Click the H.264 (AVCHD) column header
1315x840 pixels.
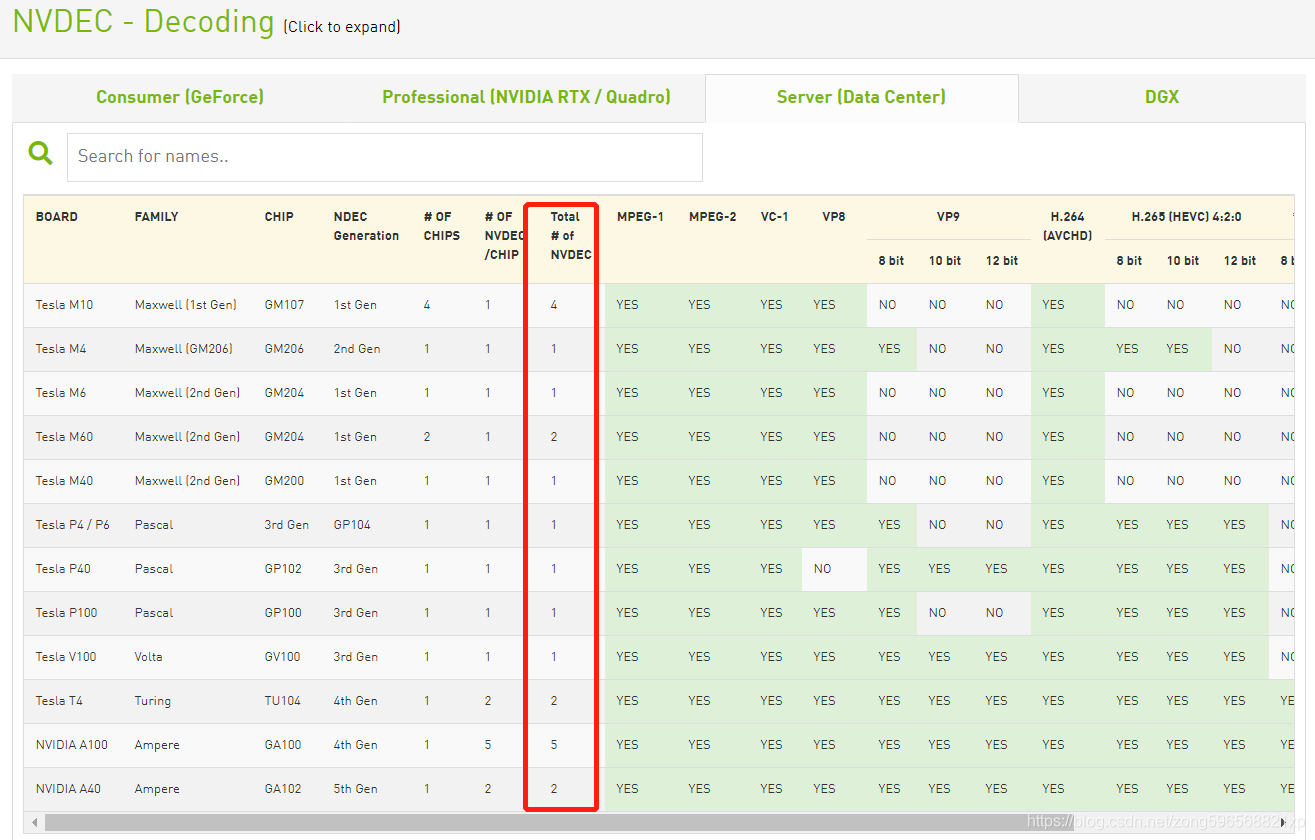[x=1067, y=226]
